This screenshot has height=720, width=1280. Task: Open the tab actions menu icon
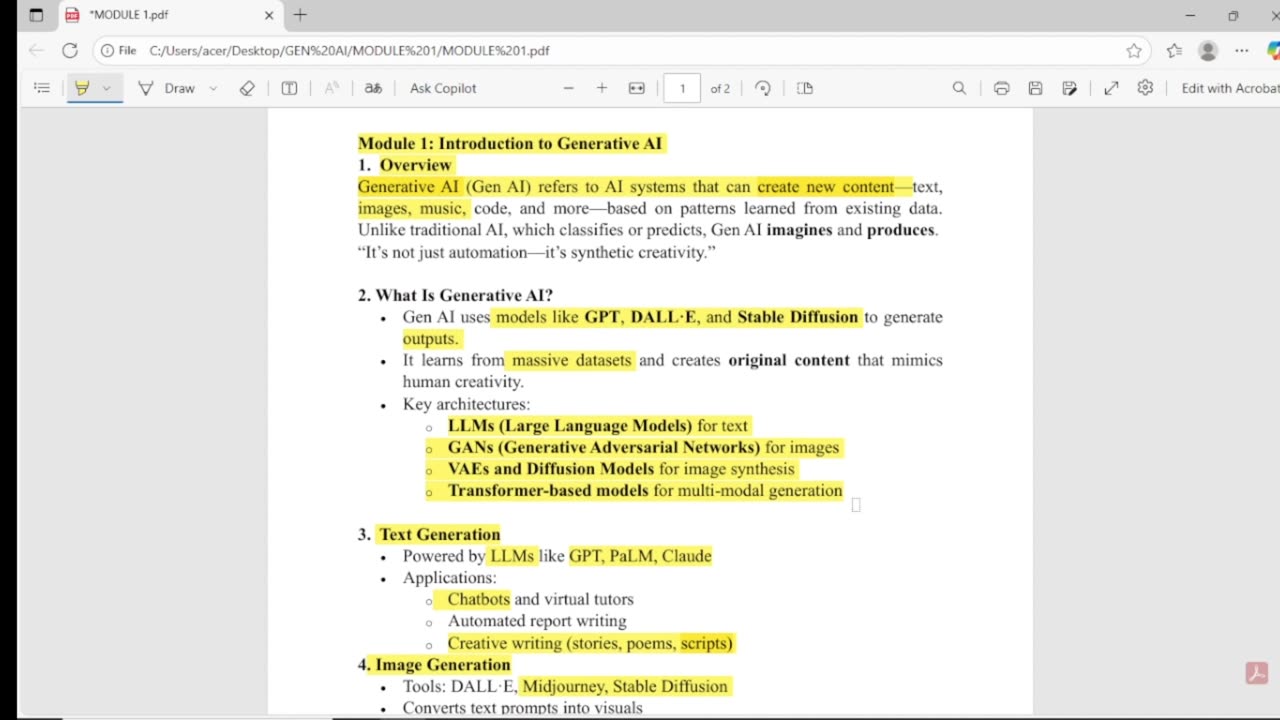[x=36, y=15]
